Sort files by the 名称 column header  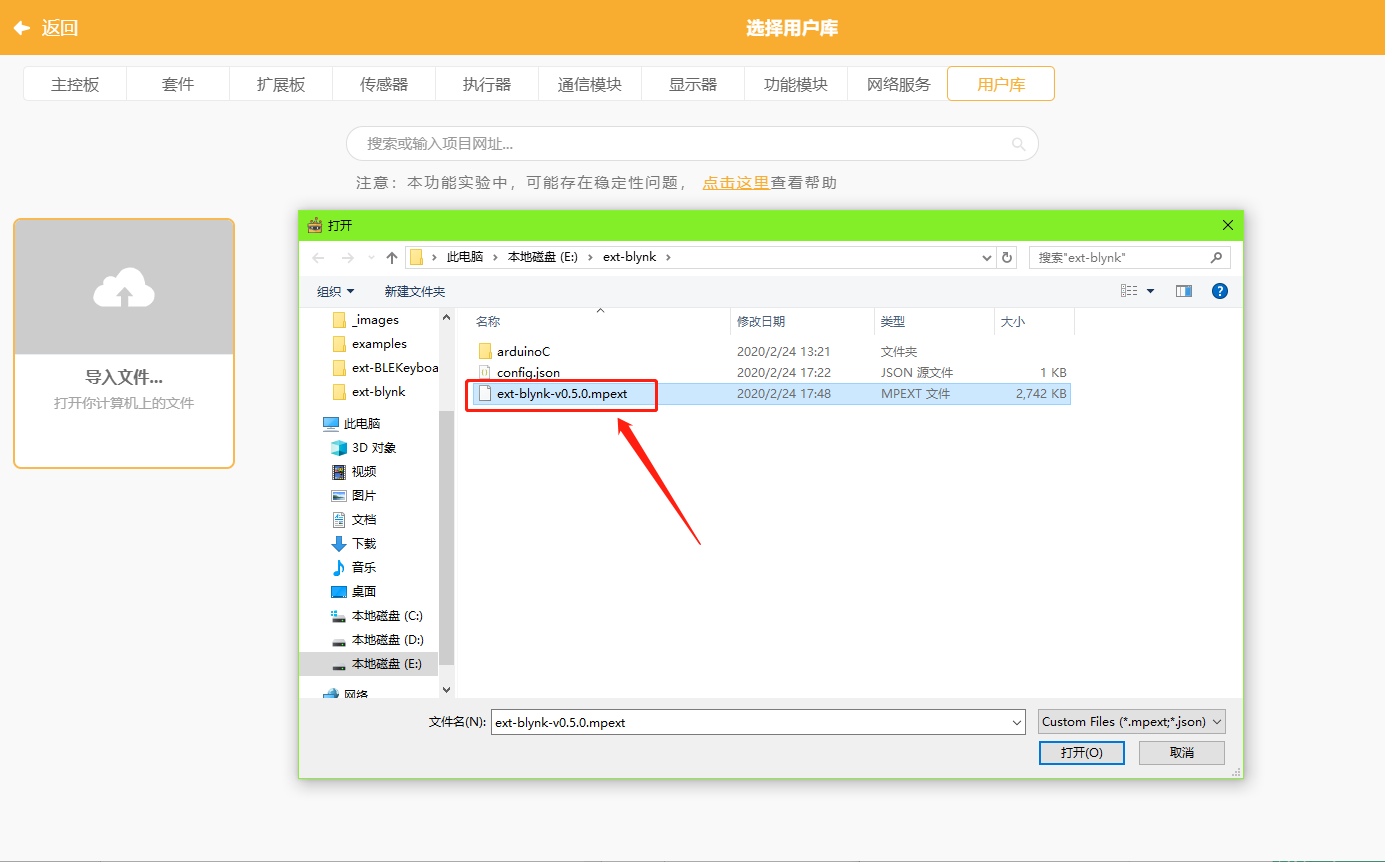(x=600, y=322)
